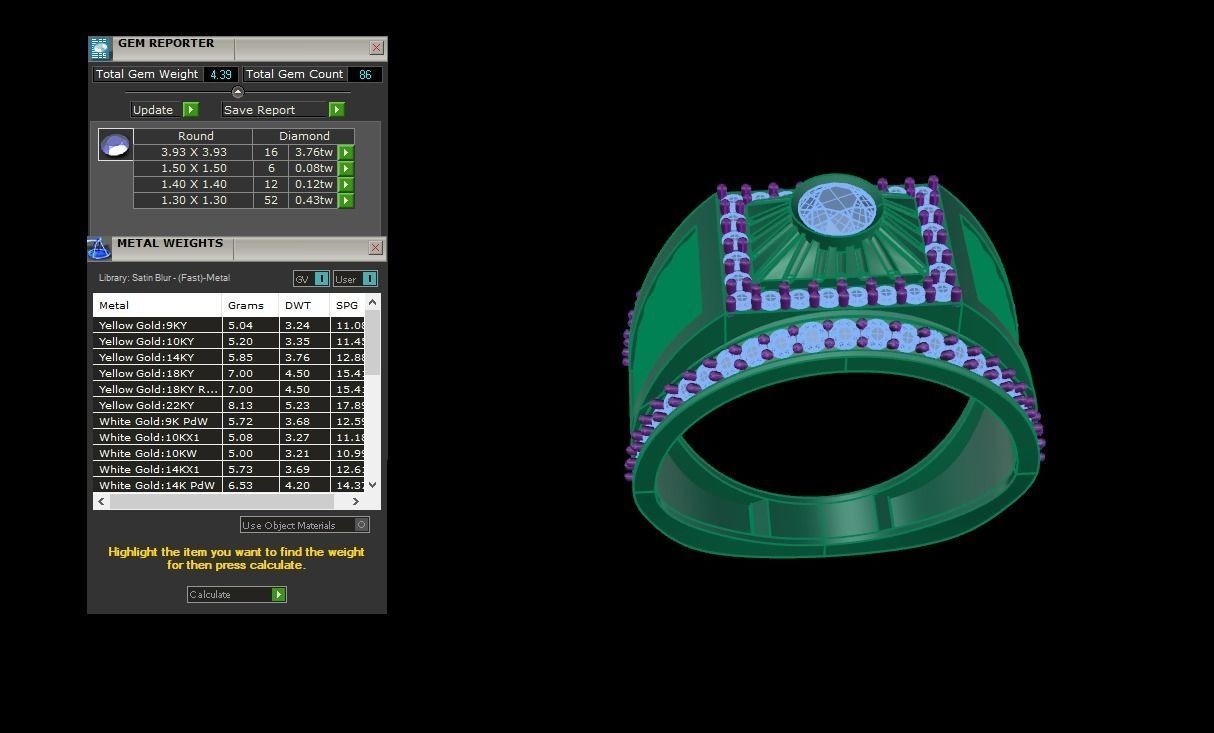Close the Metal Weights panel
1214x733 pixels.
[376, 248]
